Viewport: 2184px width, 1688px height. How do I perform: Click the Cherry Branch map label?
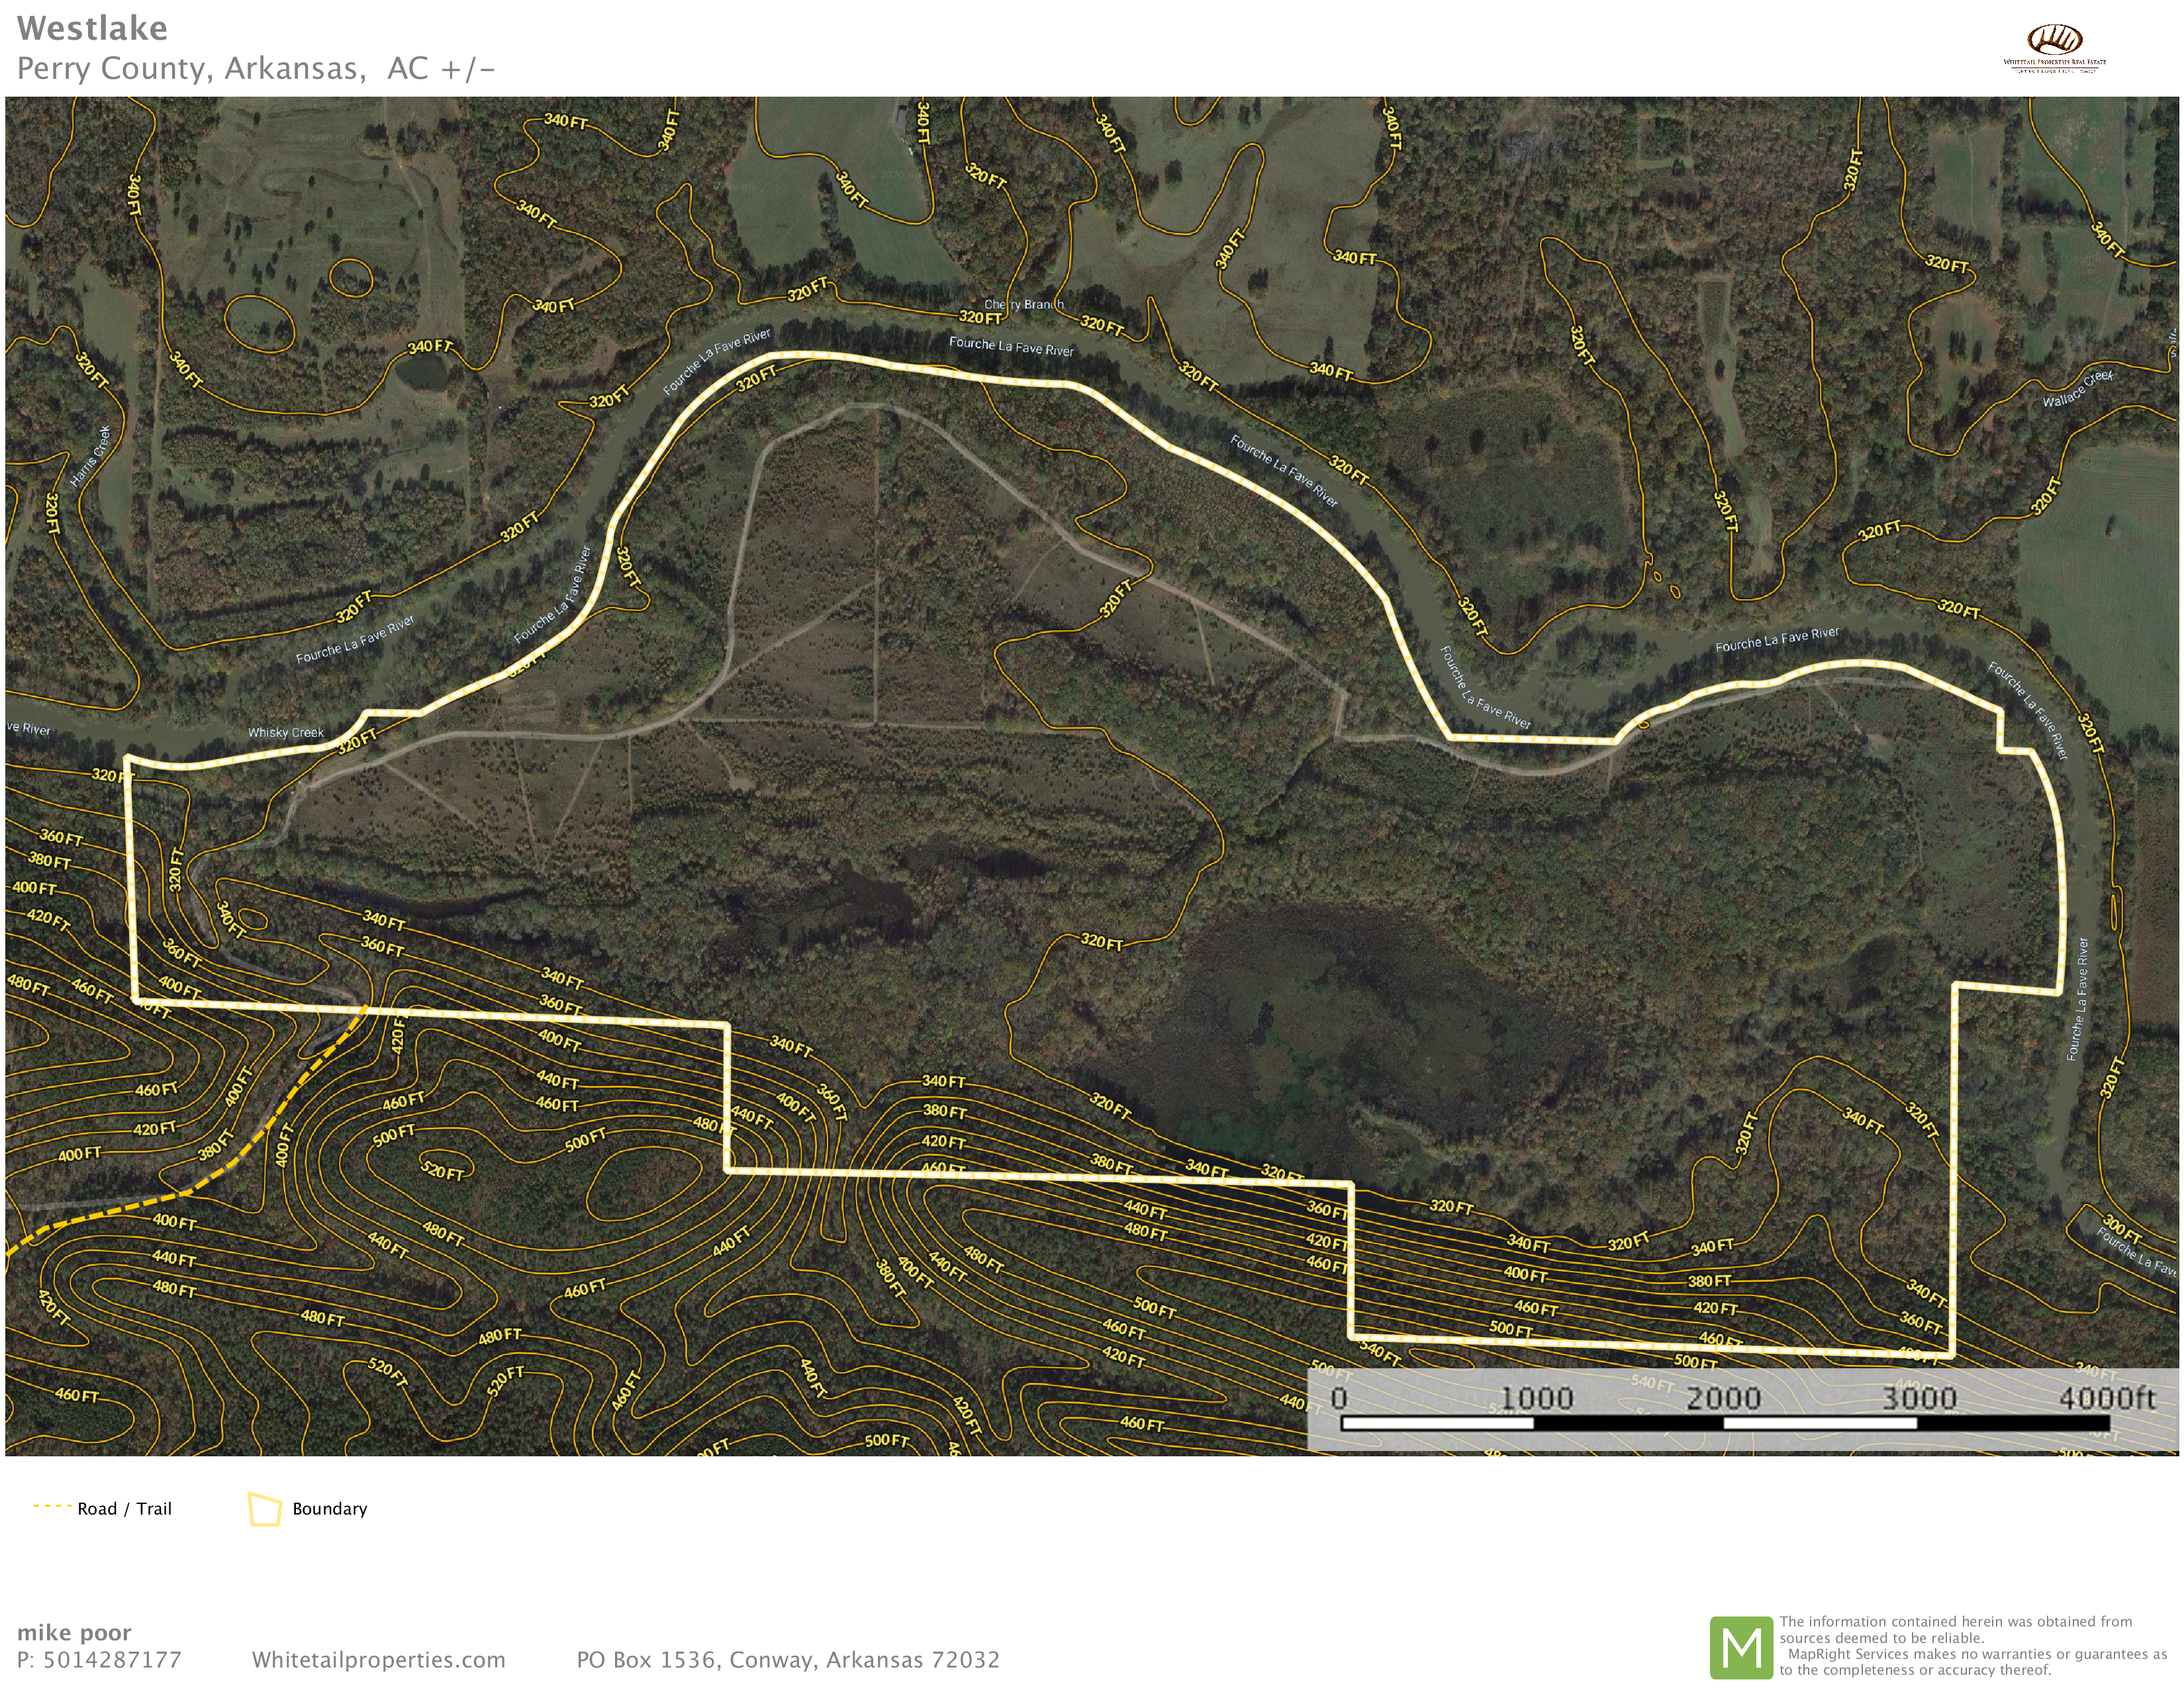[1023, 304]
